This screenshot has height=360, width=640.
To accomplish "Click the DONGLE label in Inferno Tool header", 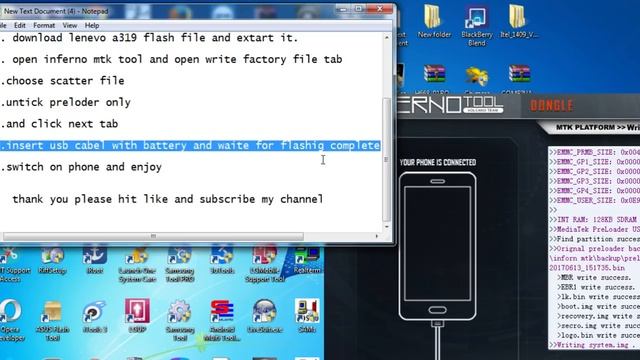I will (x=551, y=106).
